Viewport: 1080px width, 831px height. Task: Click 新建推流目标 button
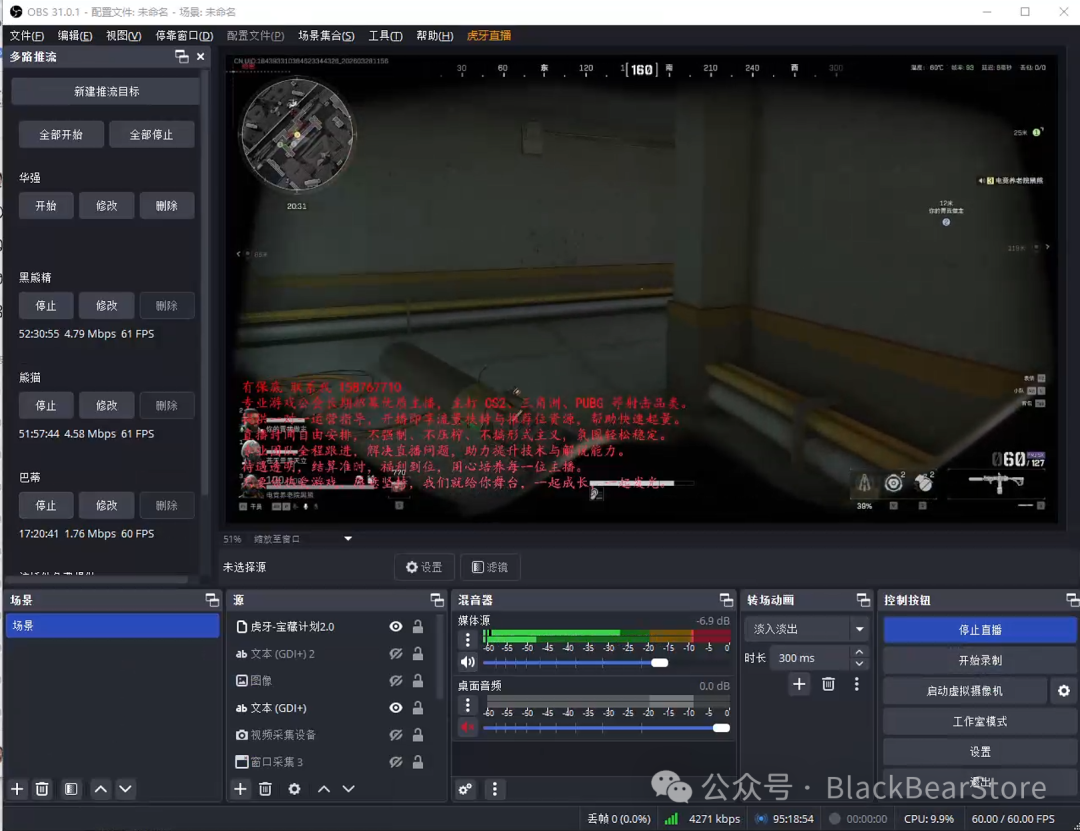106,91
